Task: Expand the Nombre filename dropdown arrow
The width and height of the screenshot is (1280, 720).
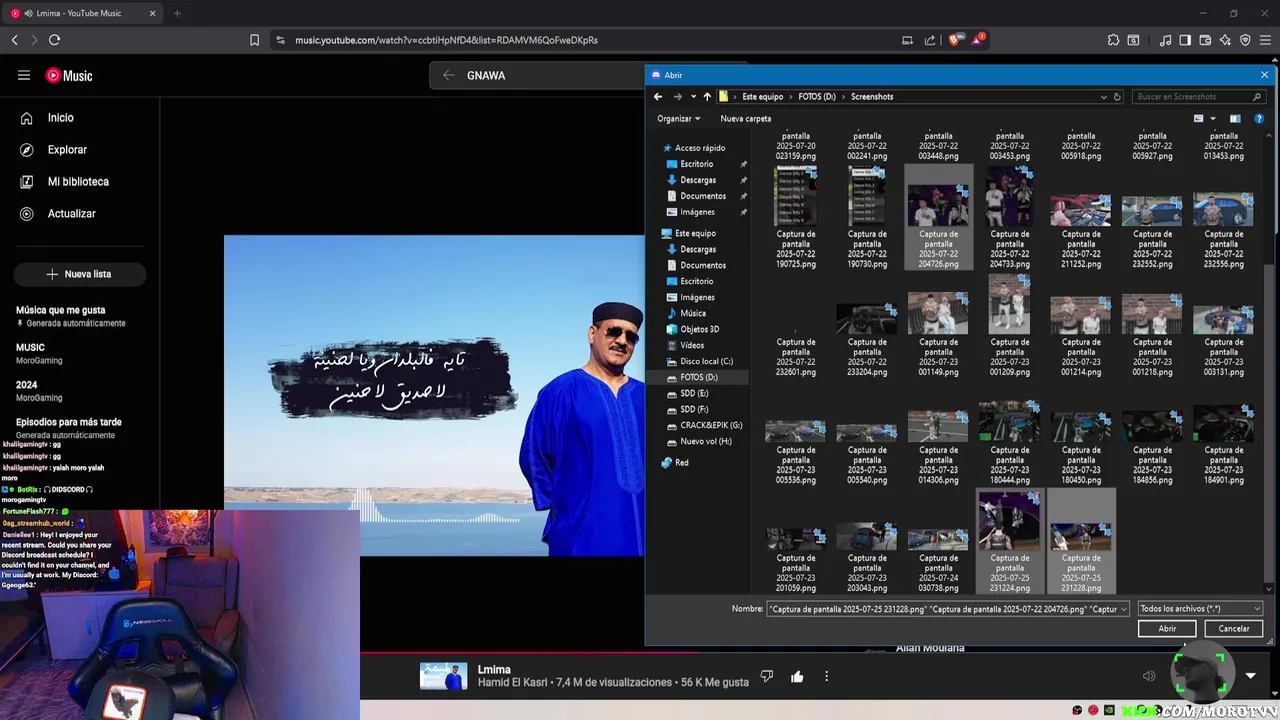Action: pyautogui.click(x=1124, y=609)
